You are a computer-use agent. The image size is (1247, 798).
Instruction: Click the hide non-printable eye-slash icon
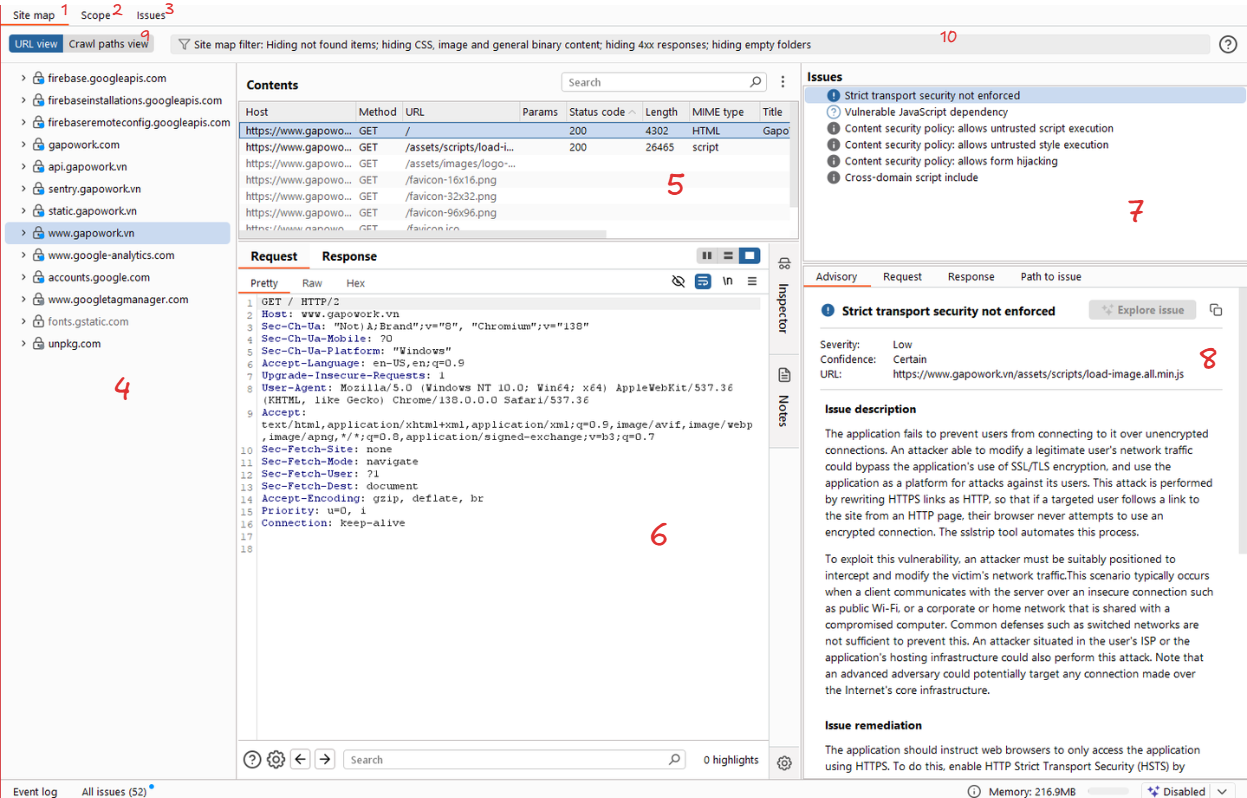pos(678,282)
